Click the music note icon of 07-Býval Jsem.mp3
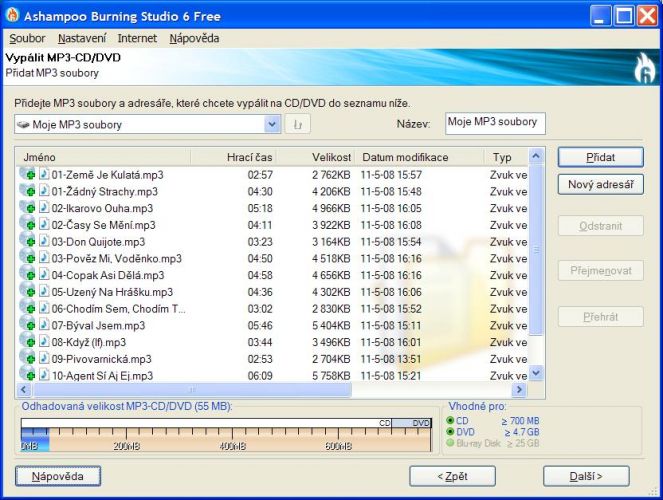663x500 pixels. coord(44,325)
